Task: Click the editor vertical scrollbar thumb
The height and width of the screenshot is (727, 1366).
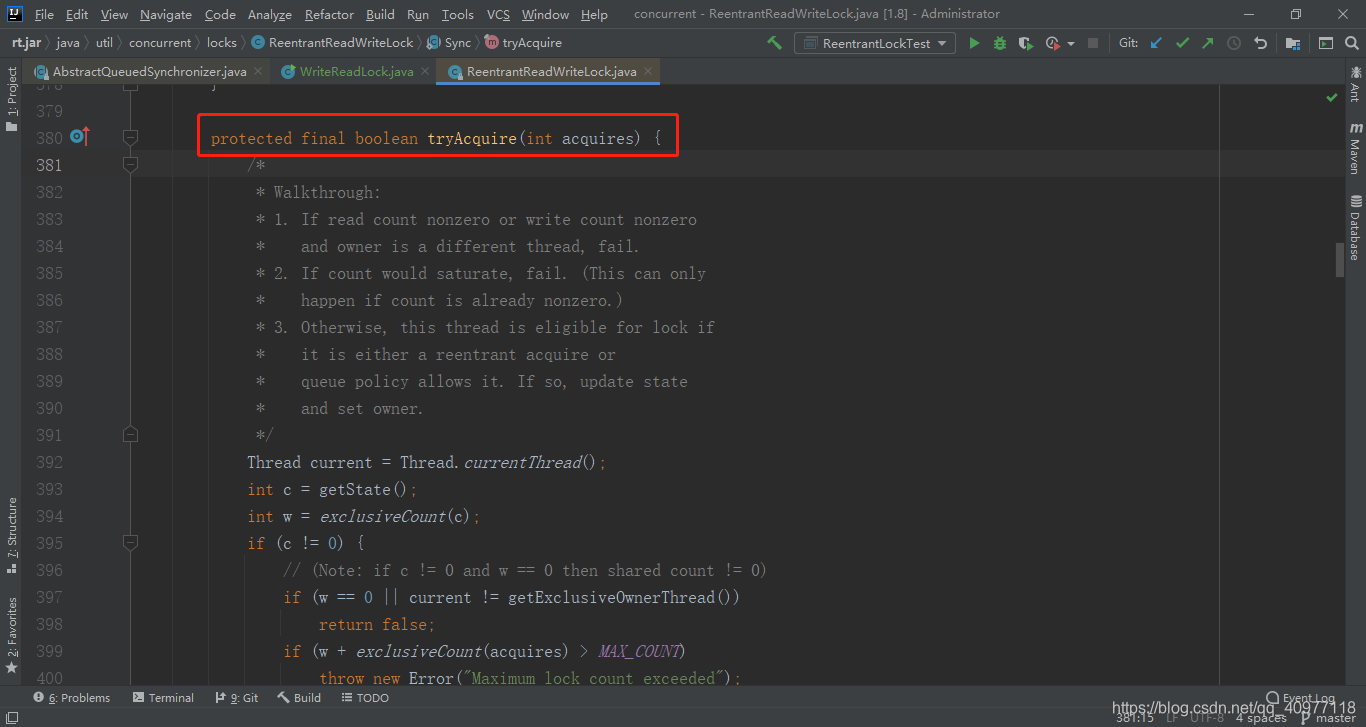Action: [1340, 260]
